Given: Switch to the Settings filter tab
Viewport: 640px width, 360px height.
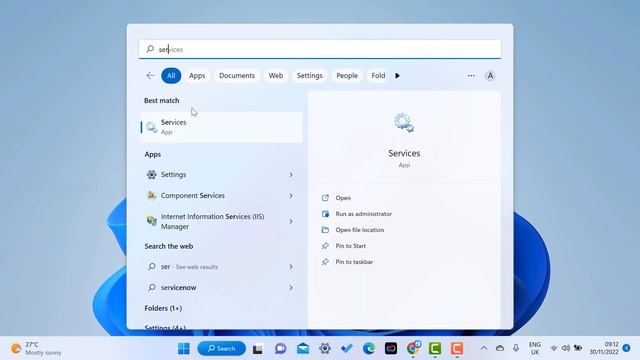Looking at the screenshot, I should point(309,76).
